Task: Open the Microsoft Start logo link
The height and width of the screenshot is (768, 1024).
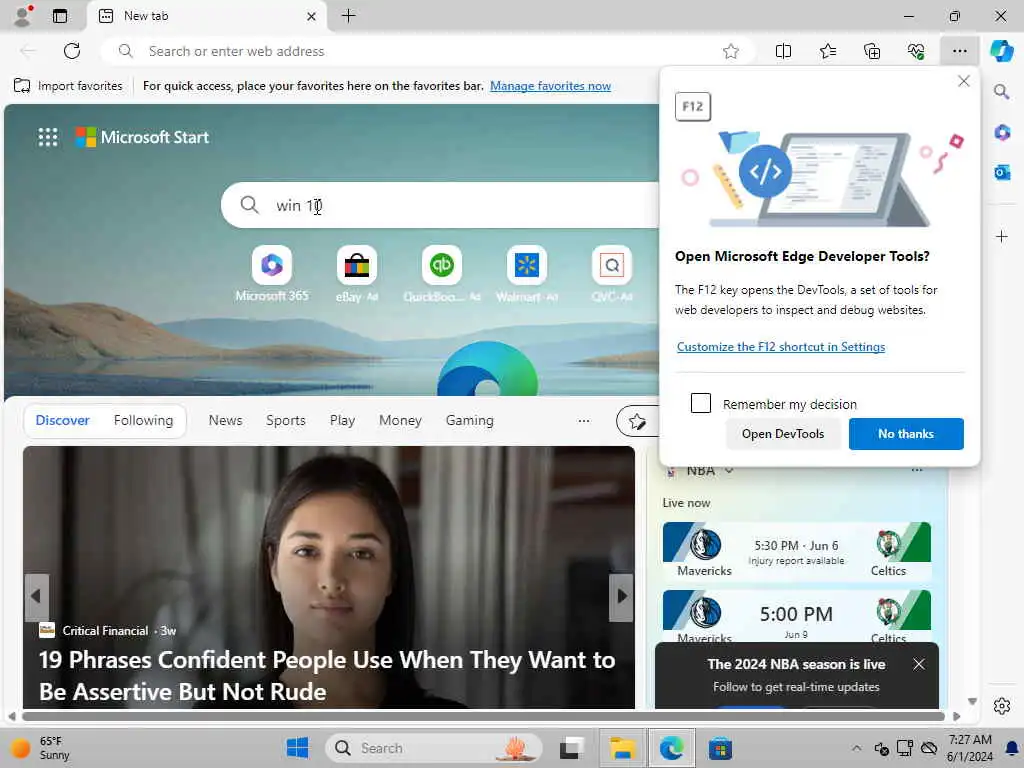Action: click(x=142, y=137)
